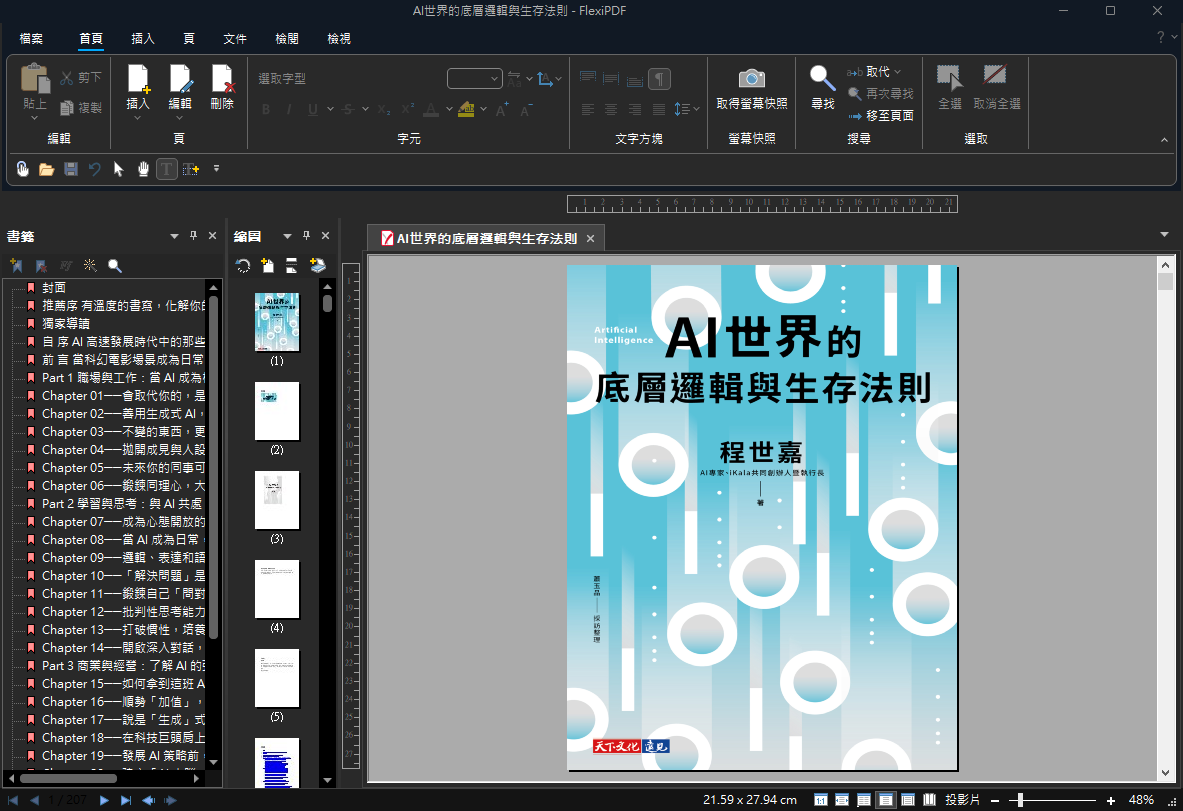Switch to the Insert (插入) ribbon tab
The image size is (1183, 811).
tap(143, 38)
